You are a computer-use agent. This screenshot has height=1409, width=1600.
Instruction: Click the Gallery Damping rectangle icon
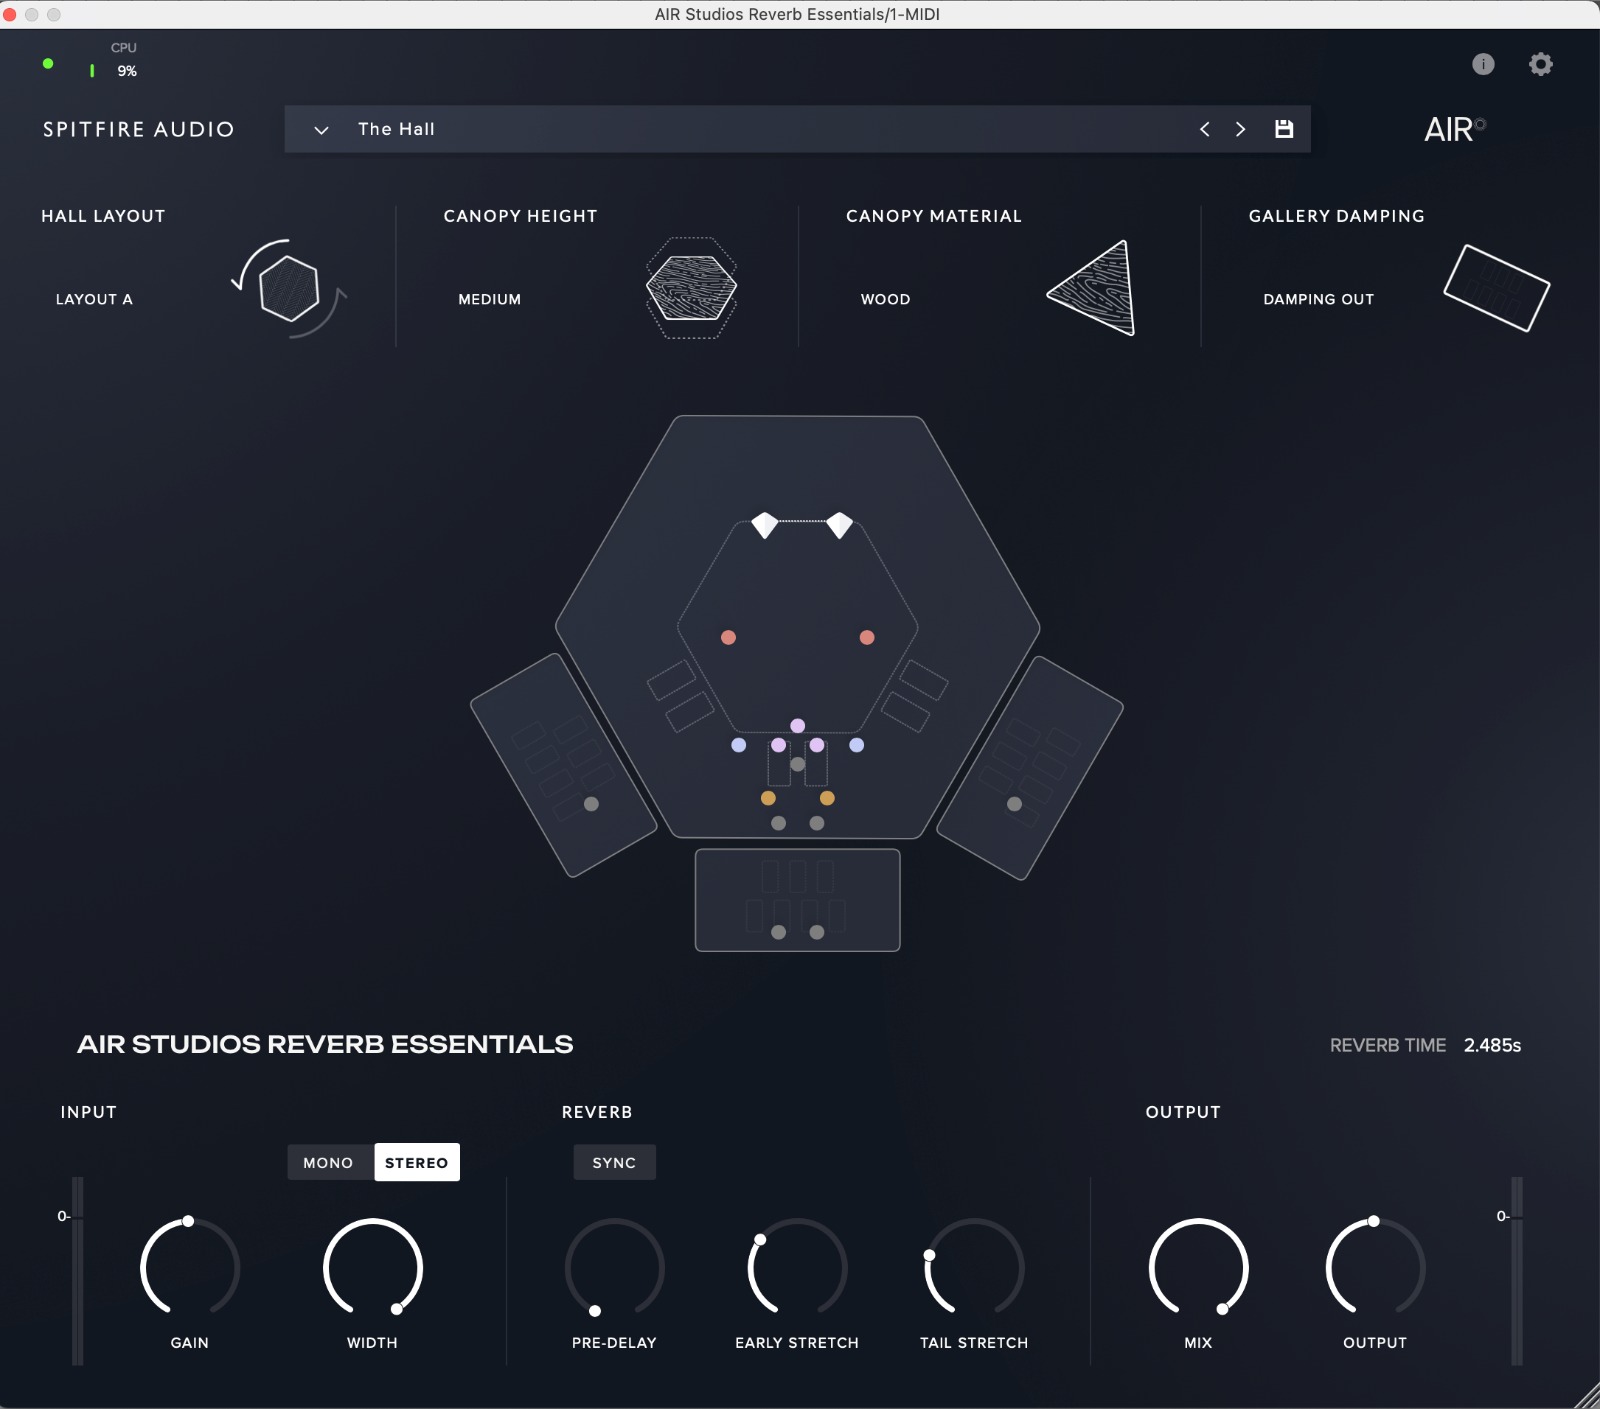(1496, 288)
